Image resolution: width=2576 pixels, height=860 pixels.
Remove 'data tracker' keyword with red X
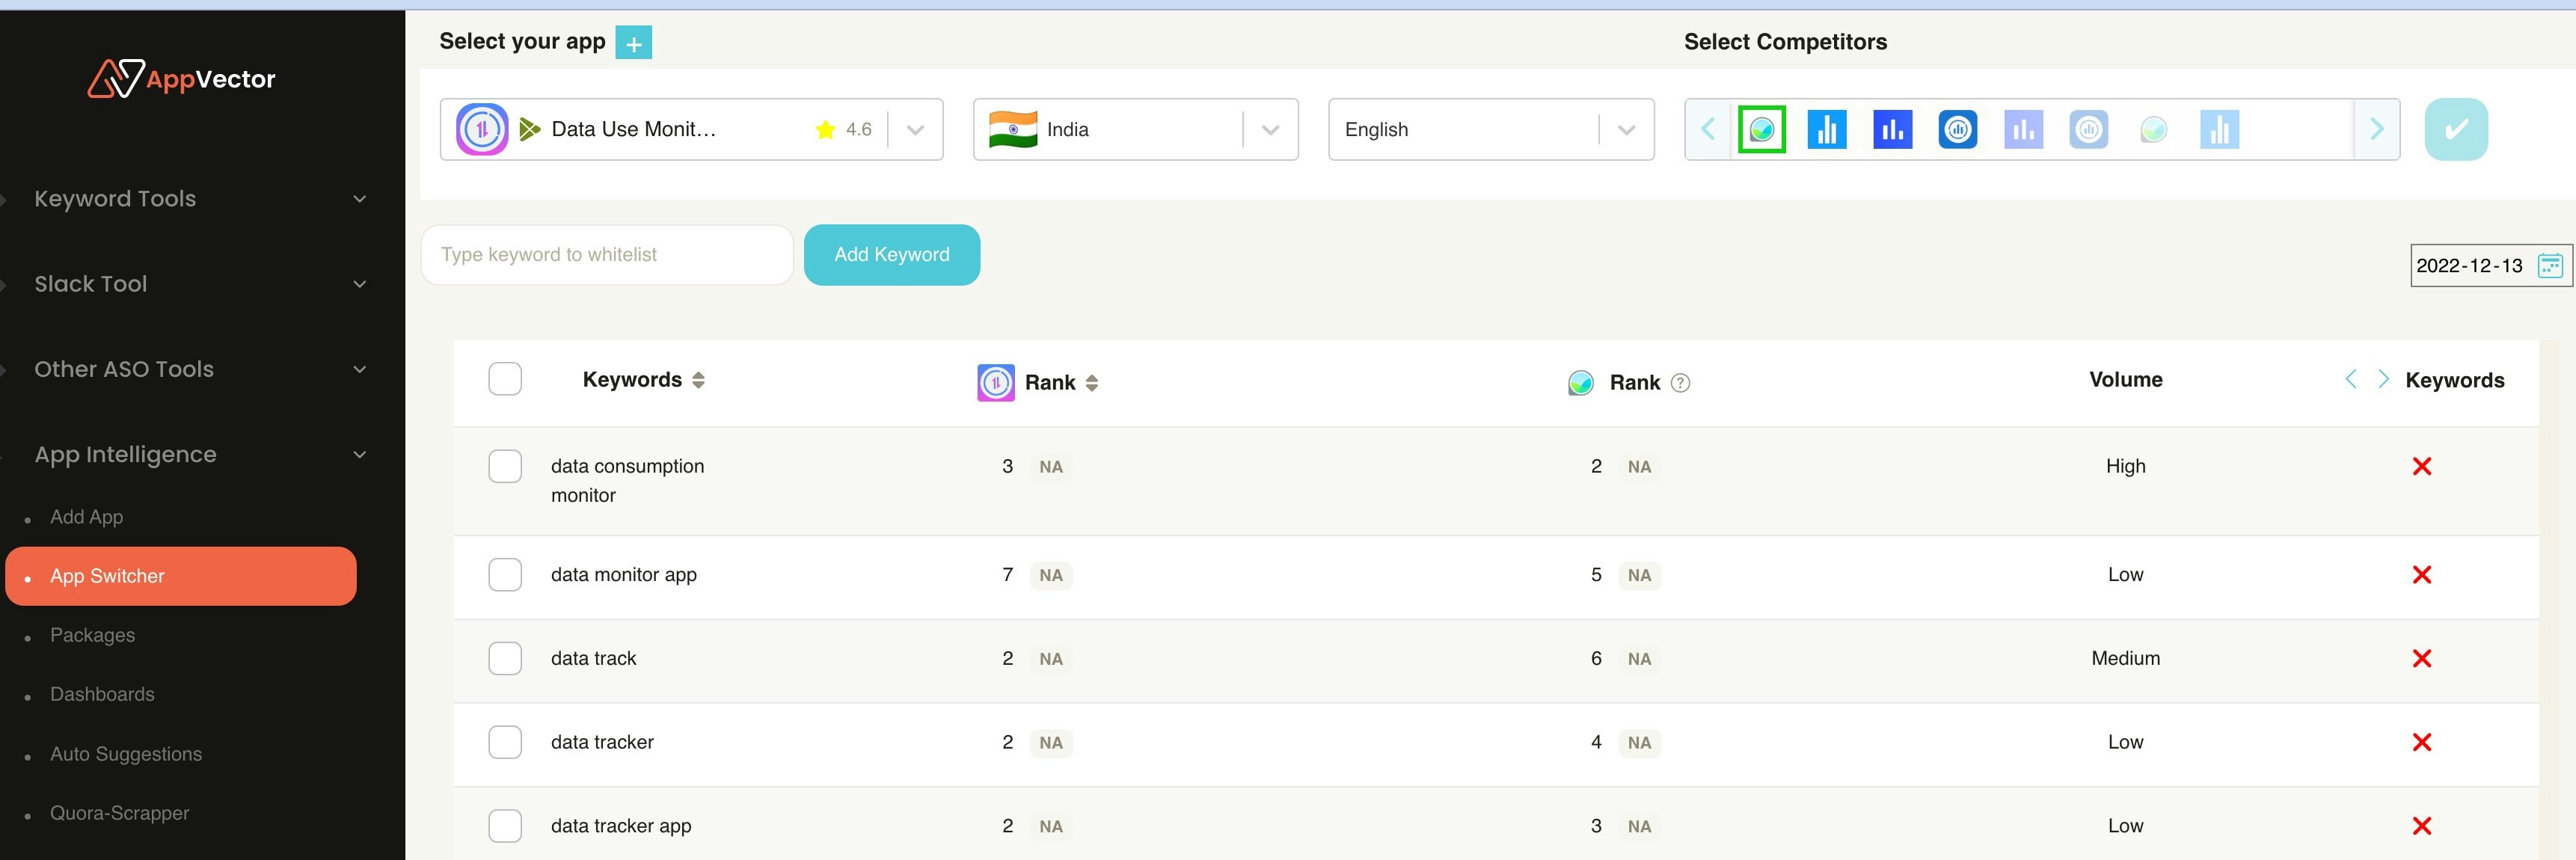[2421, 743]
